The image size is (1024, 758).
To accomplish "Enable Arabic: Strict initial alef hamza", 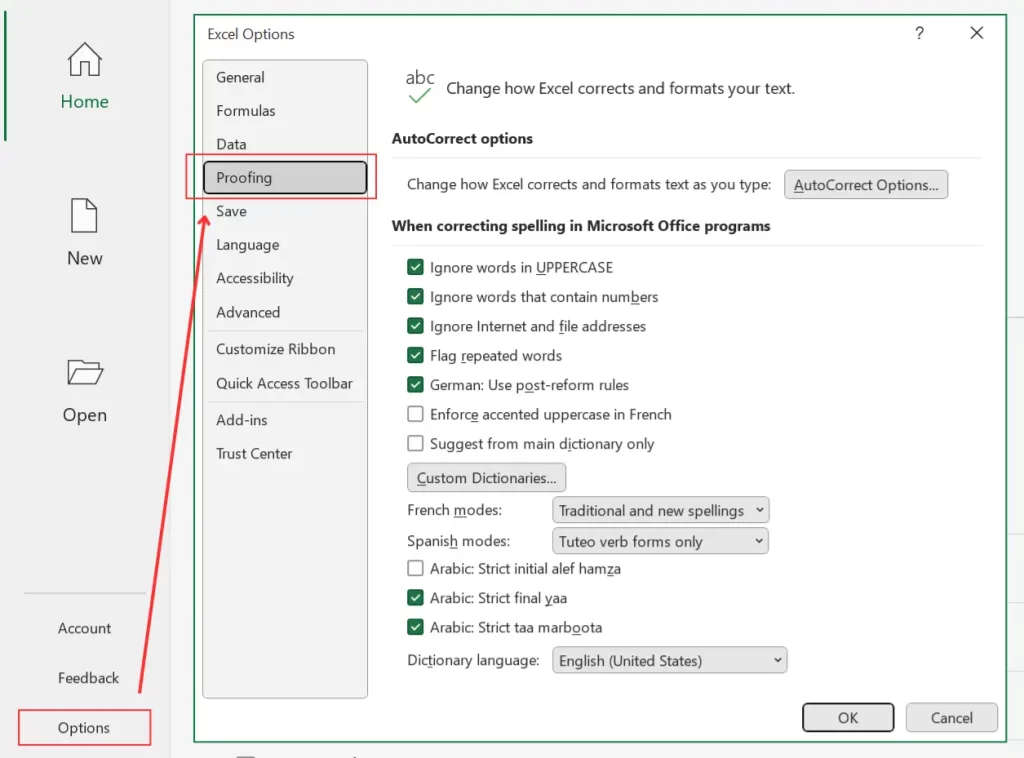I will (415, 568).
